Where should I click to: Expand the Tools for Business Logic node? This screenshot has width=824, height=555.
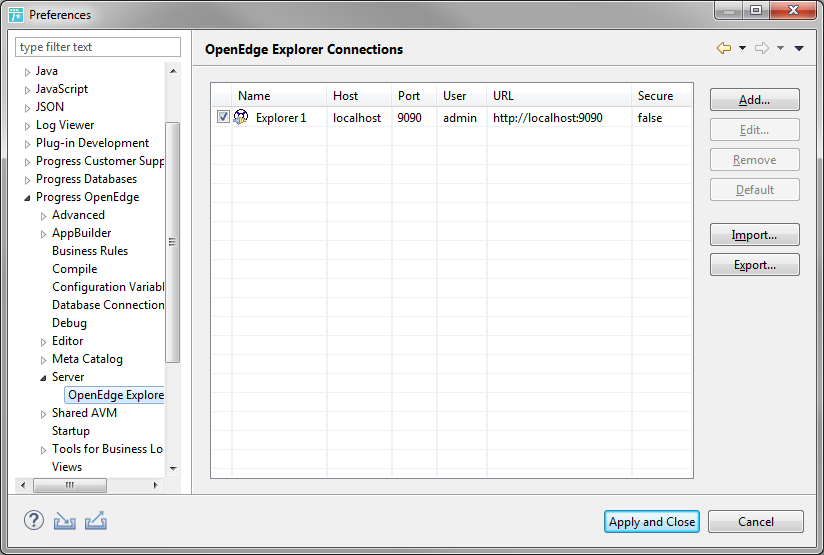click(x=43, y=450)
